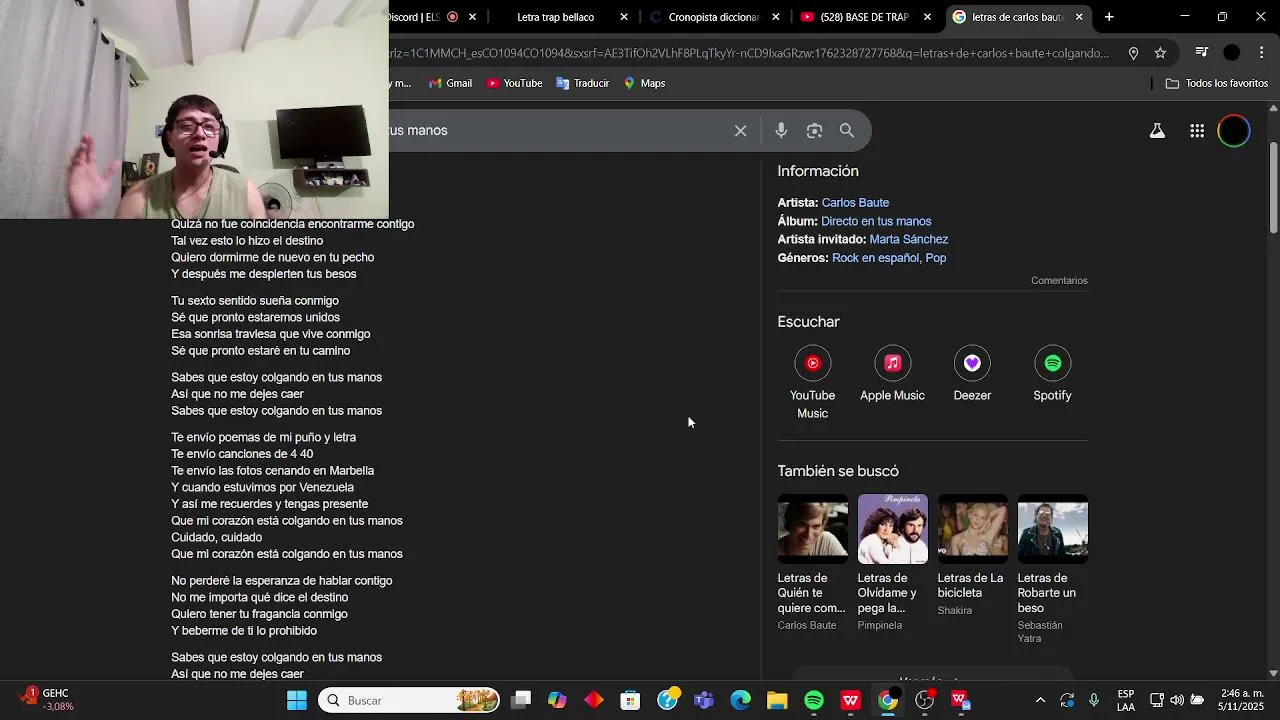Open the YouTube bookmark
This screenshot has width=1280, height=720.
pos(514,83)
